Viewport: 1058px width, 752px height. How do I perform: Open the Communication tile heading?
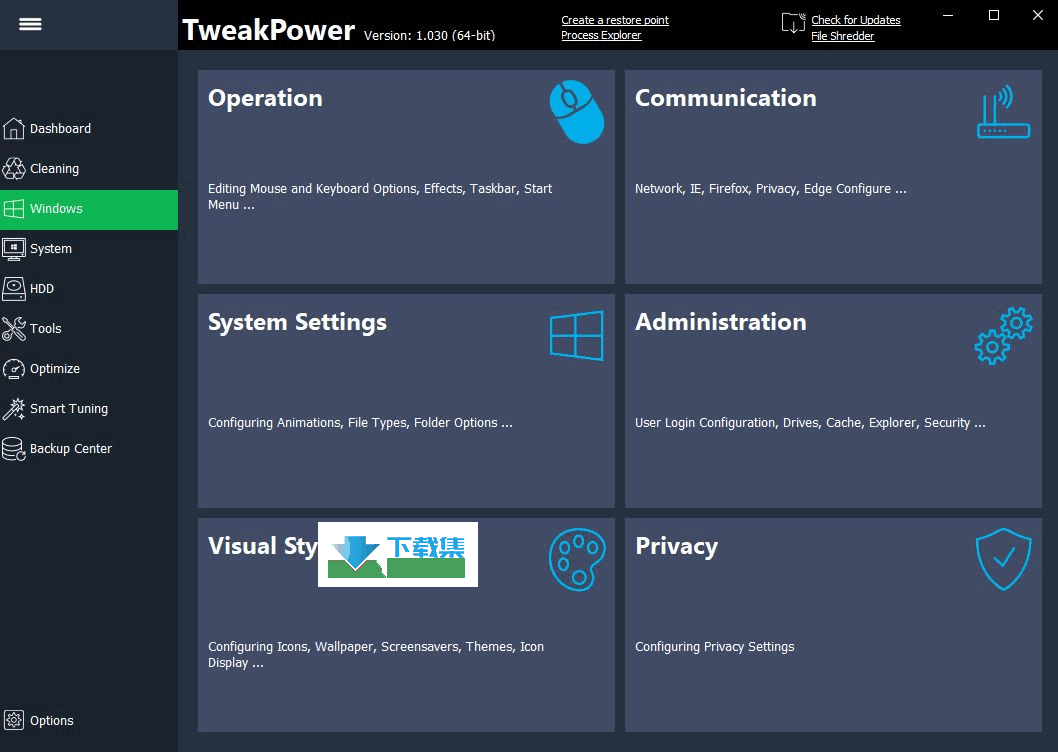(725, 98)
